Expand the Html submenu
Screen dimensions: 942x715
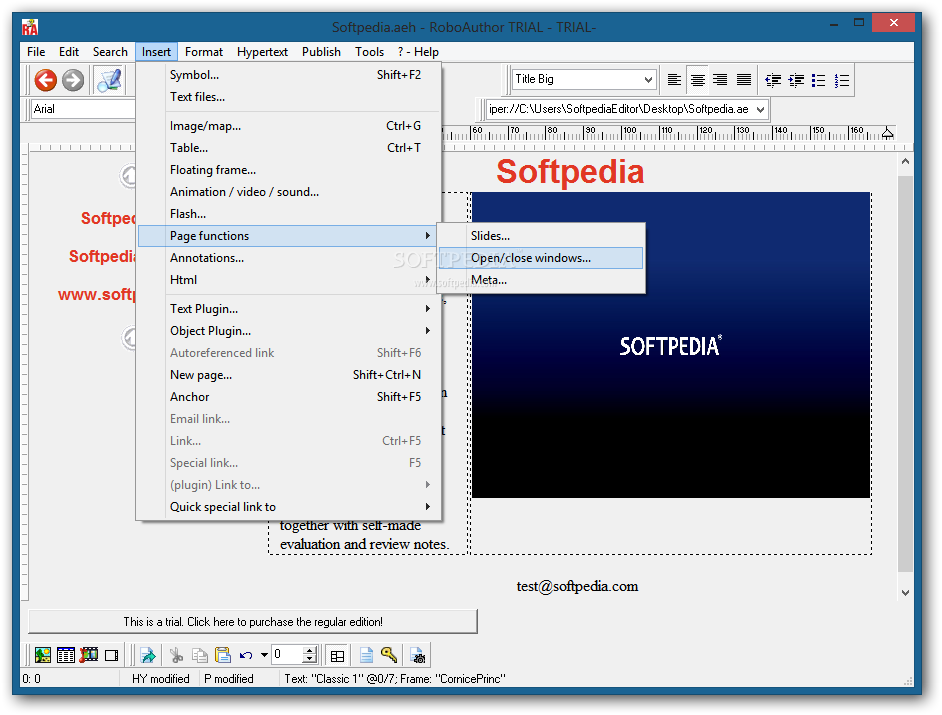pos(290,279)
